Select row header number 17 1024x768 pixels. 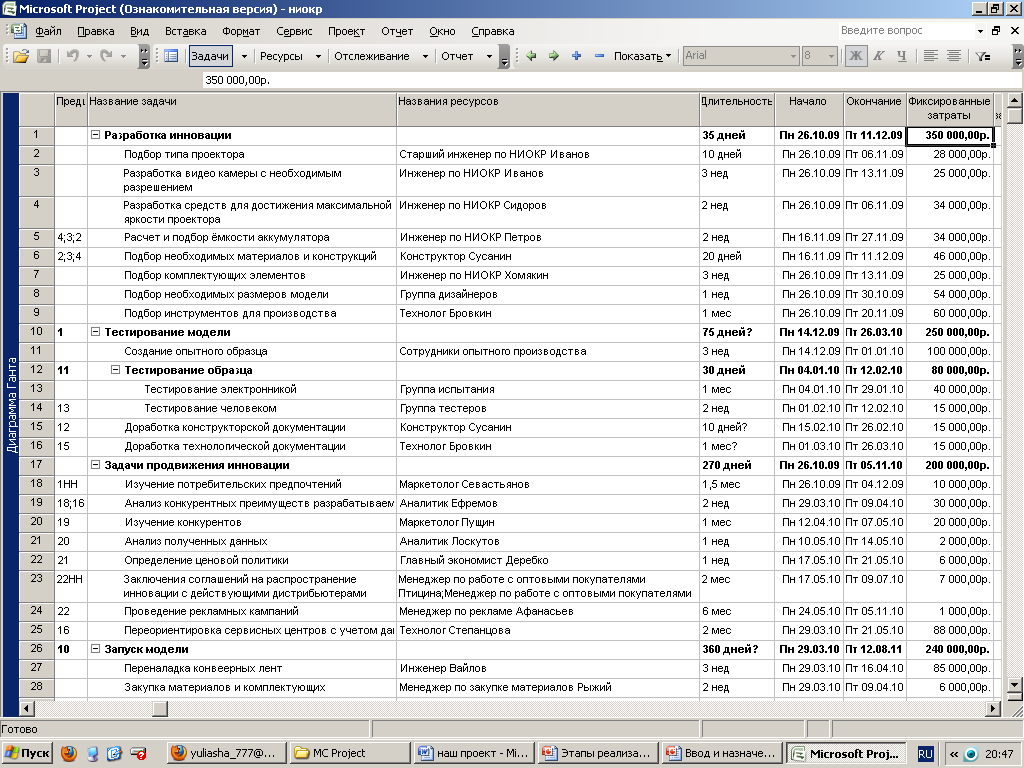click(37, 465)
